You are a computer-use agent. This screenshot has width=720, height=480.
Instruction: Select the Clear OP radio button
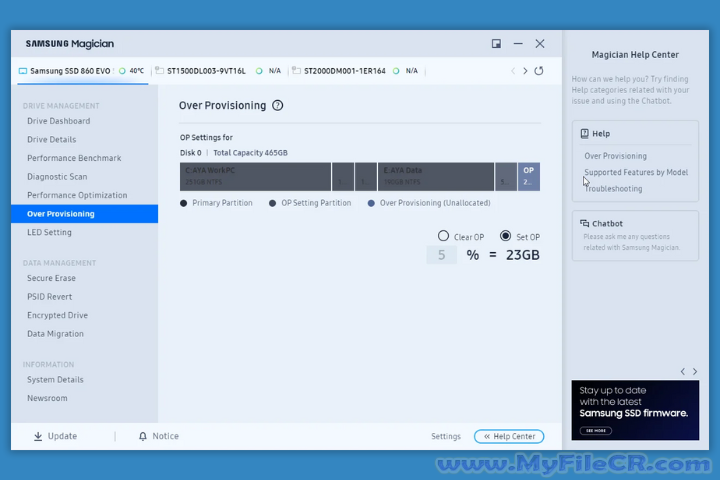443,236
